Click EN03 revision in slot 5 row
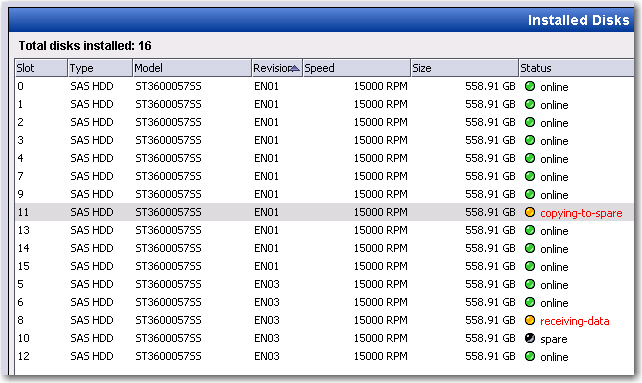This screenshot has width=642, height=383. pos(267,284)
